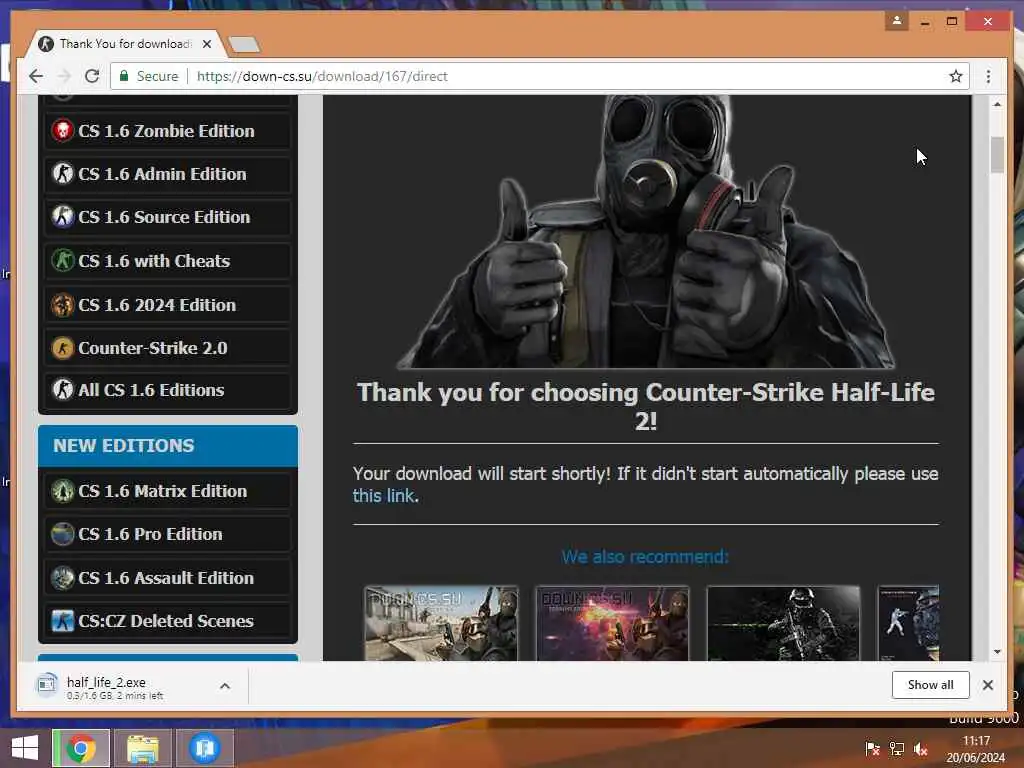Click the CS 1.6 Pro Edition icon
Screen dimensions: 1024x768
tap(63, 534)
